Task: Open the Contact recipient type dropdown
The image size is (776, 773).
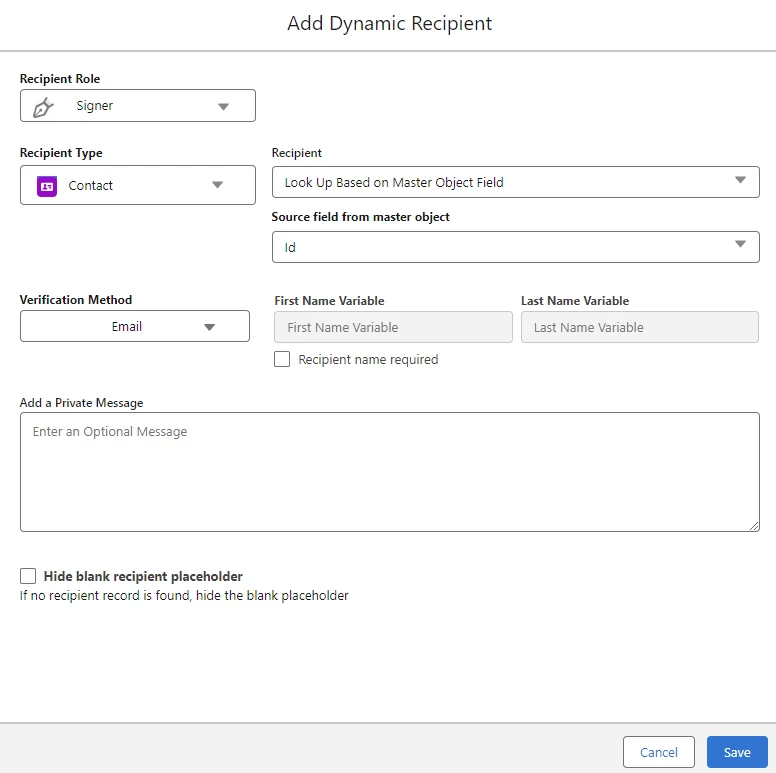Action: (137, 185)
